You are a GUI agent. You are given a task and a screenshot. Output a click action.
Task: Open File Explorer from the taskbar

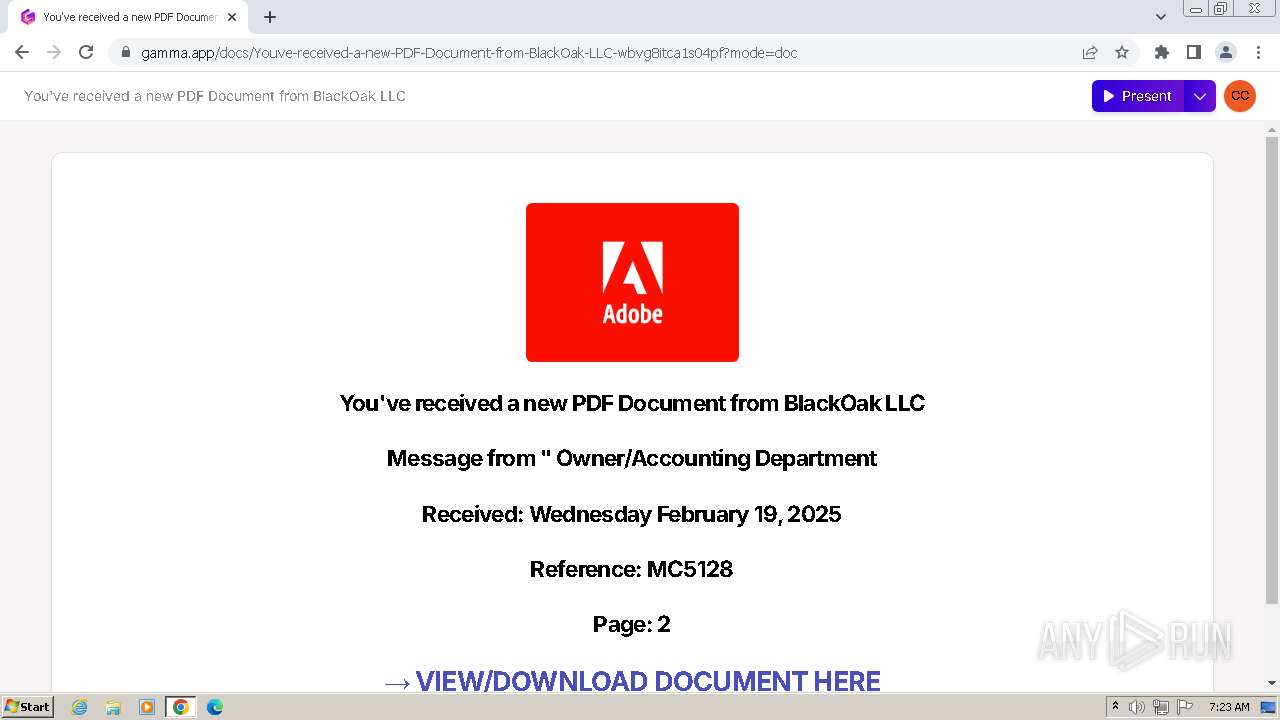pyautogui.click(x=113, y=707)
